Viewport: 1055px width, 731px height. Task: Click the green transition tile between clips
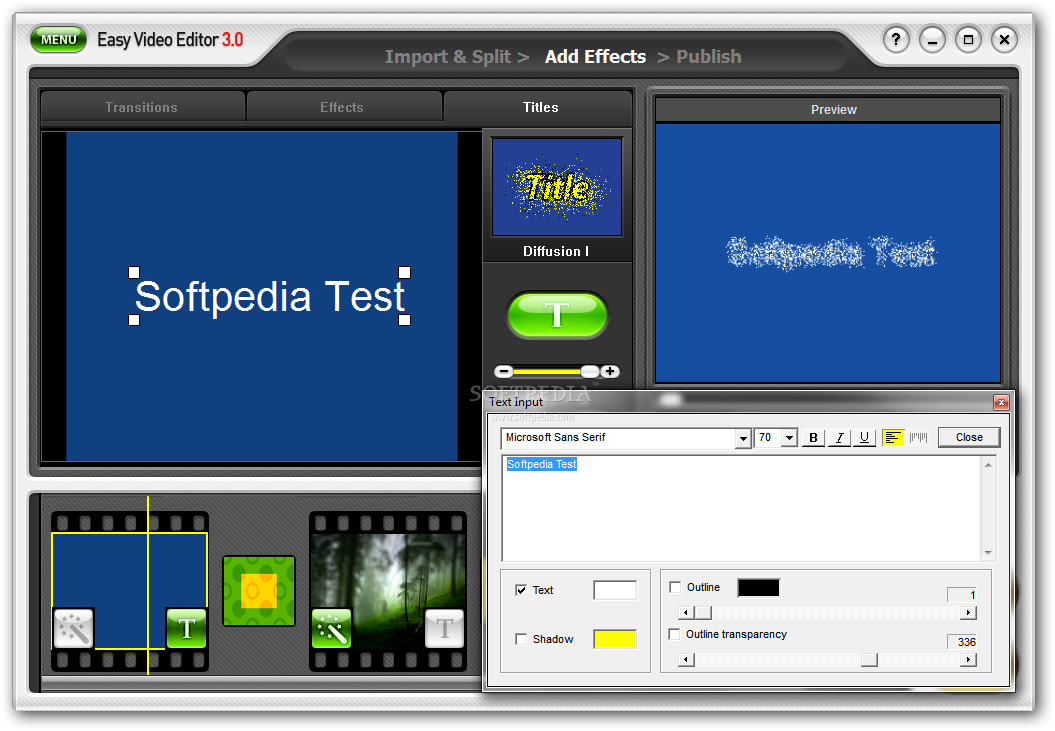tap(259, 591)
